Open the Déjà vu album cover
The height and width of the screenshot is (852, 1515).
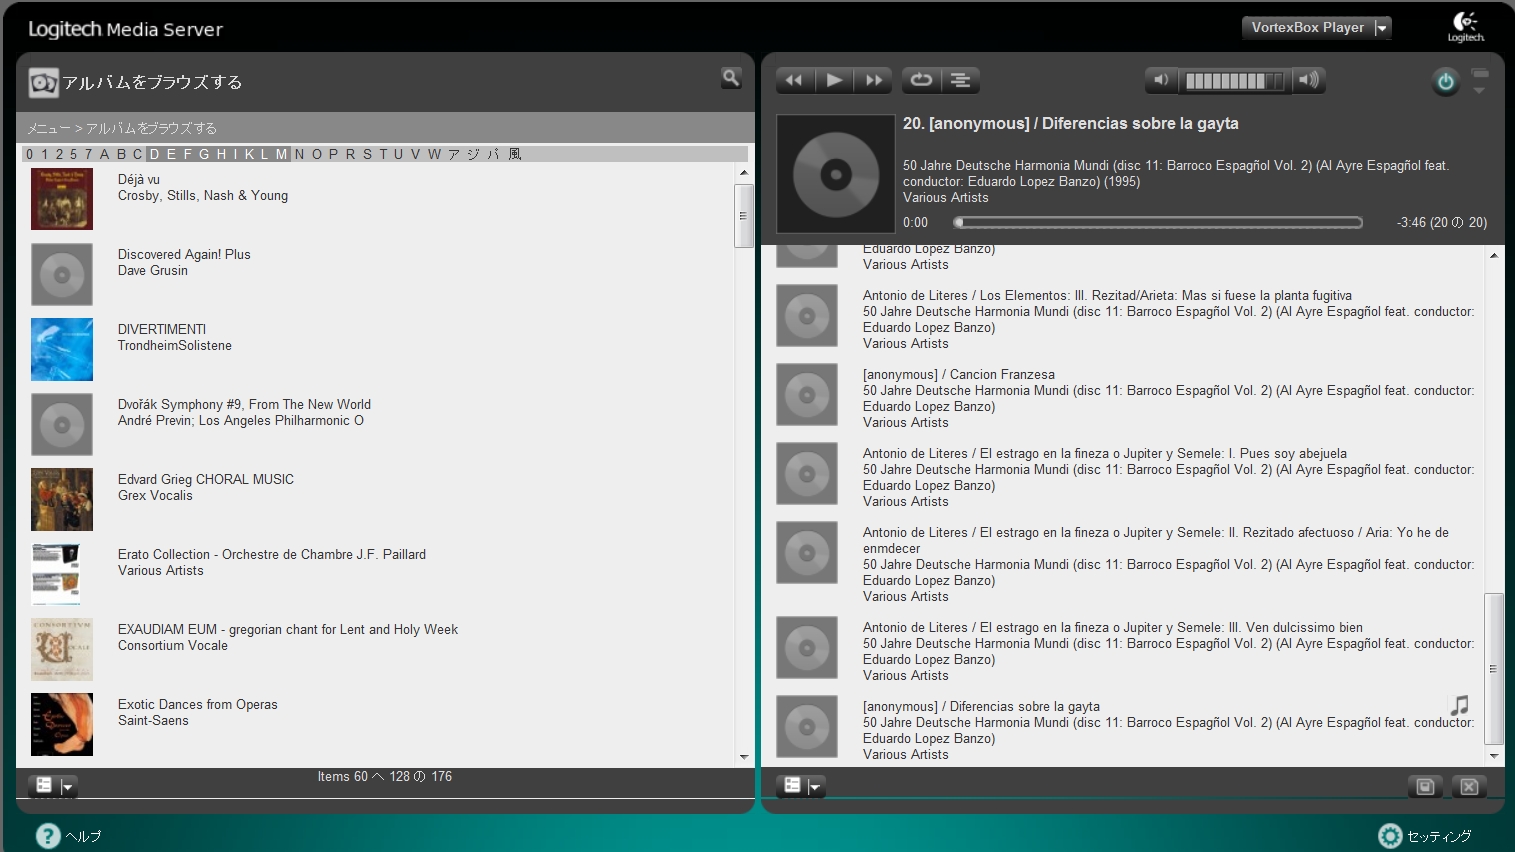[62, 199]
